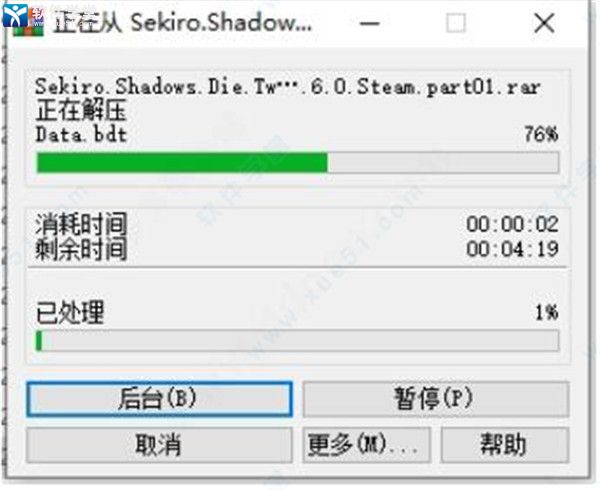Pause extraction with 暂停(P) button
This screenshot has width=600, height=490.
[x=436, y=399]
